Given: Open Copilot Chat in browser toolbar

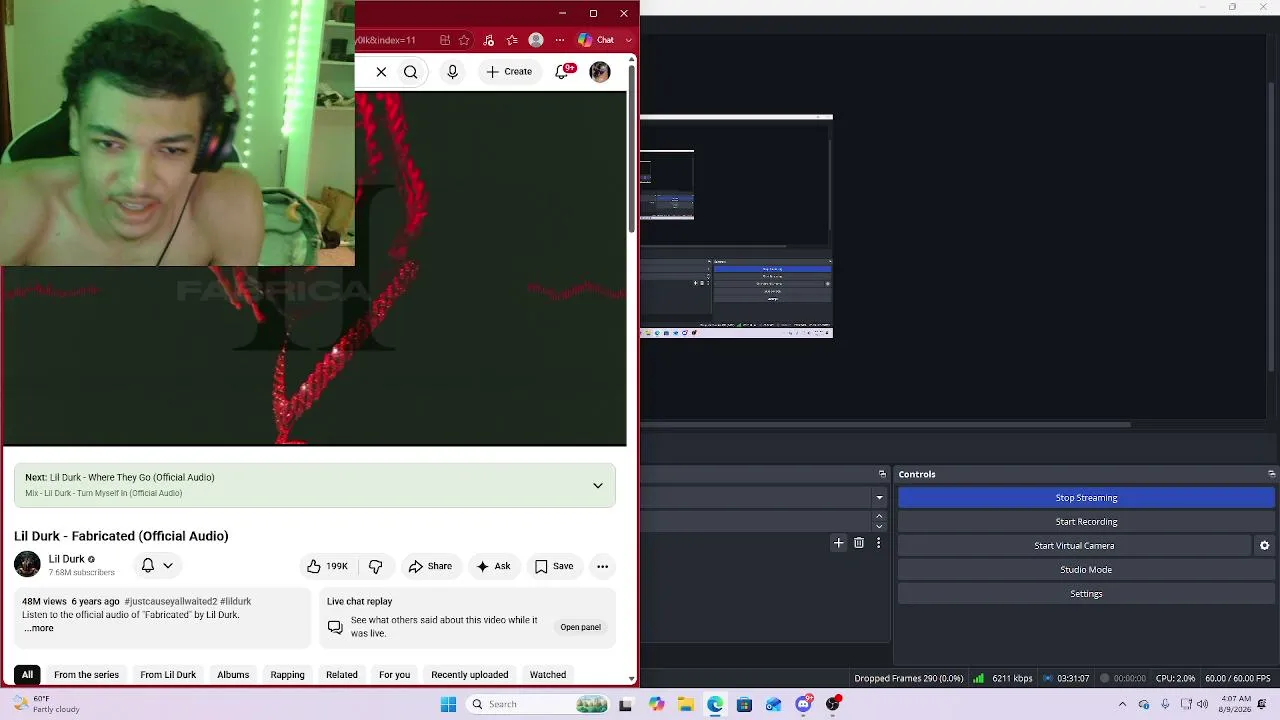Looking at the screenshot, I should (597, 41).
